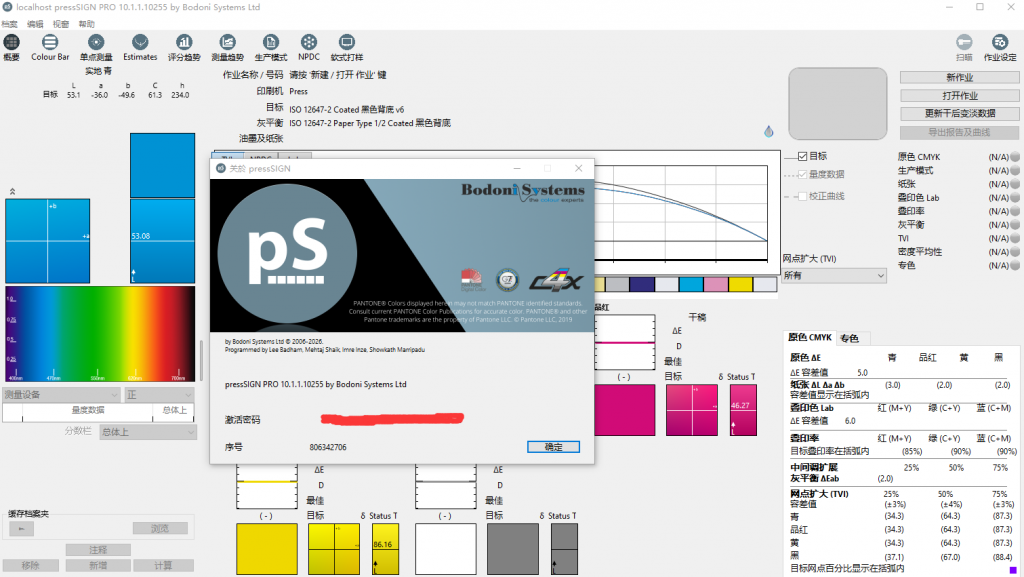1024x577 pixels.
Task: Click the large yellow solid patch
Action: click(x=266, y=549)
